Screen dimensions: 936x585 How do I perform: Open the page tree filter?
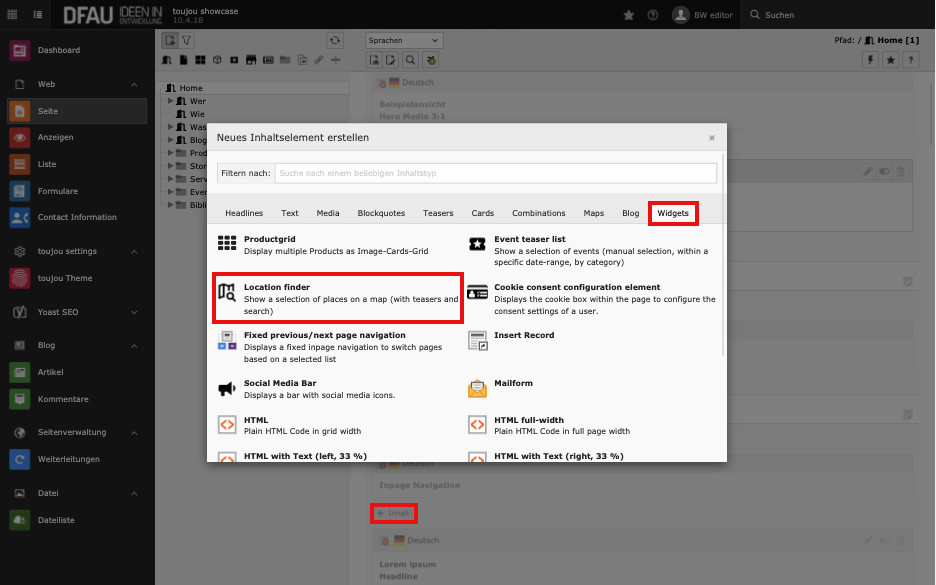click(187, 40)
